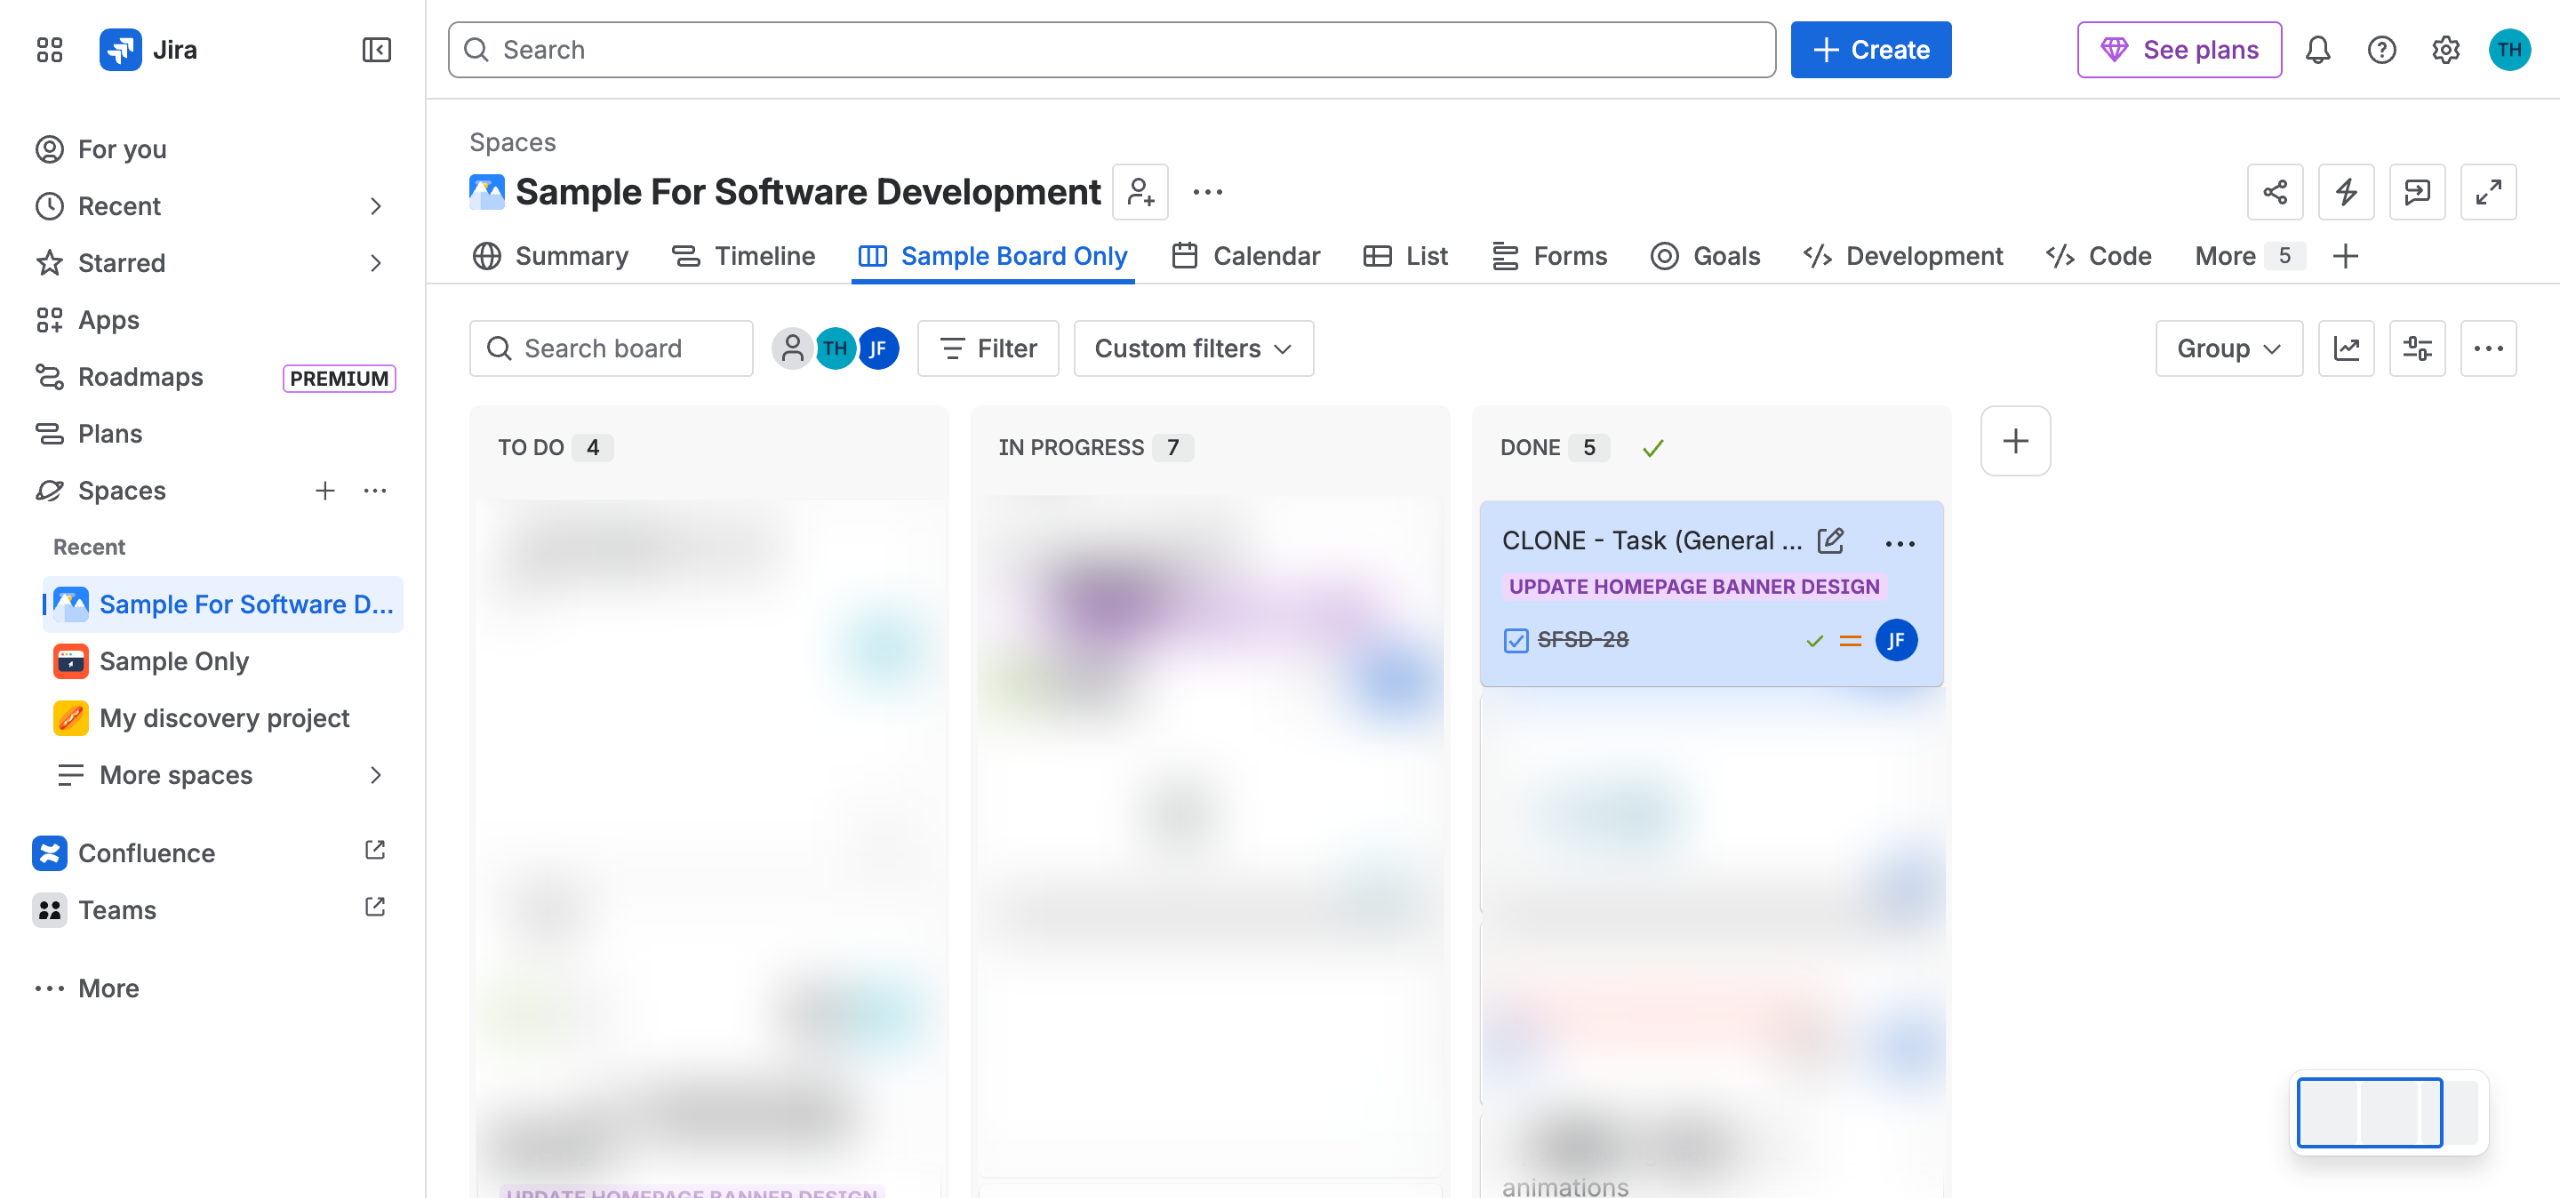Toggle the TH assignee avatar filter

(836, 348)
